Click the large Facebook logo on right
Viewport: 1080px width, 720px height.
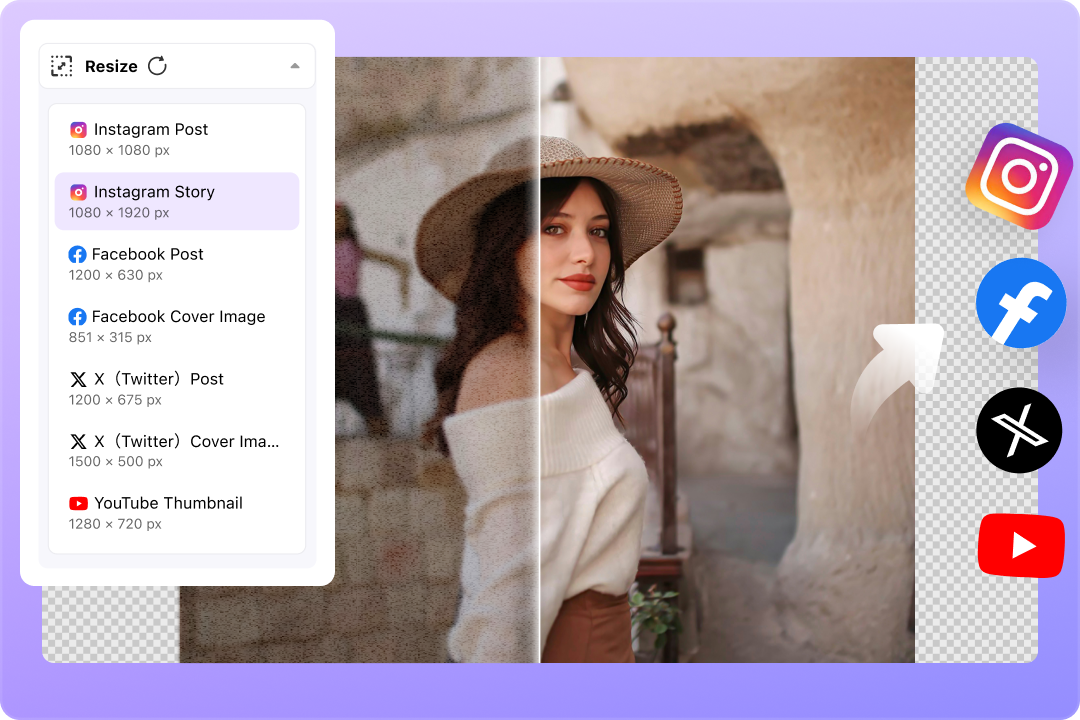[1021, 303]
